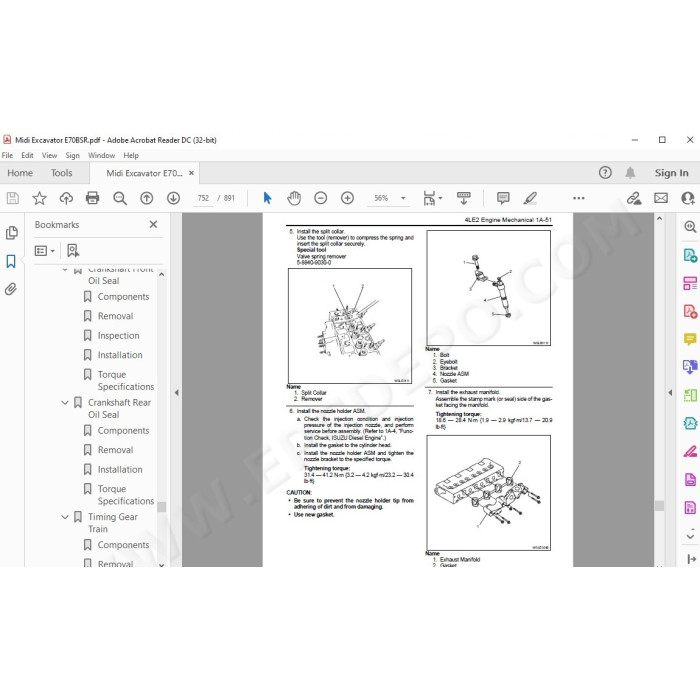Collapse Crankshaft Front Oil Seal bookmark

pos(65,269)
